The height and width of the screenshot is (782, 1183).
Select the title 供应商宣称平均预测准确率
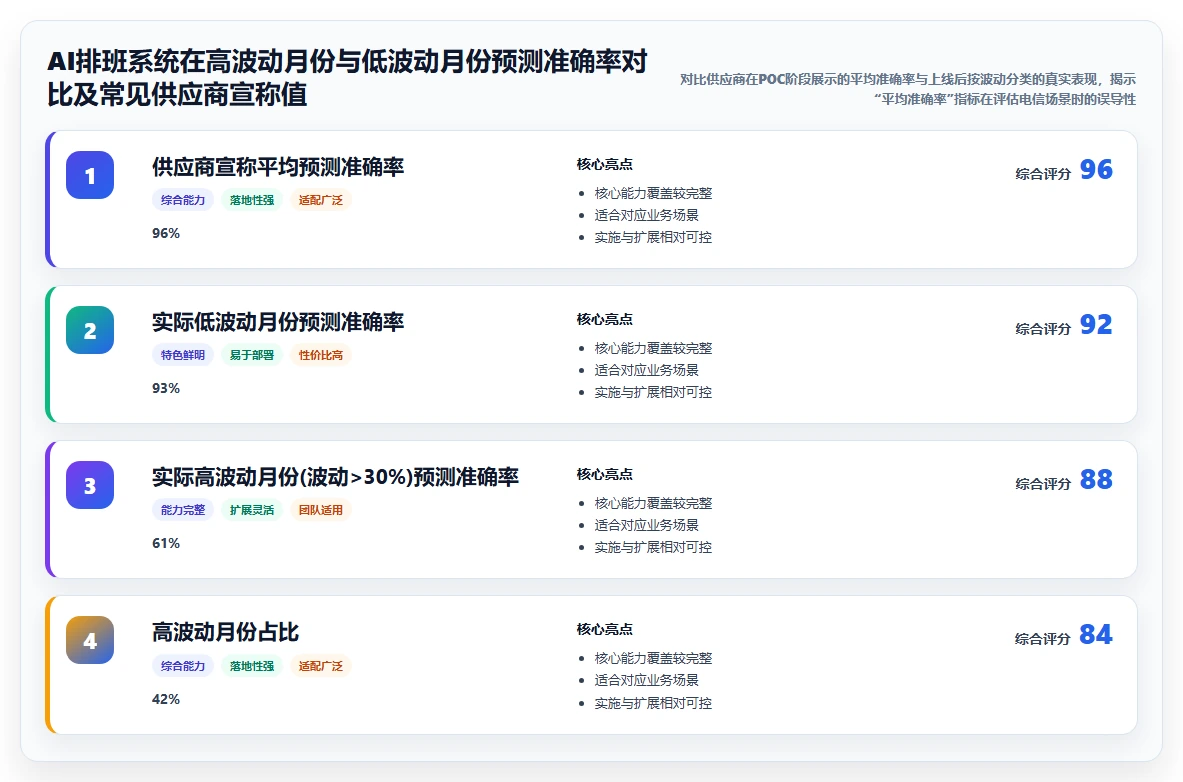click(x=278, y=167)
